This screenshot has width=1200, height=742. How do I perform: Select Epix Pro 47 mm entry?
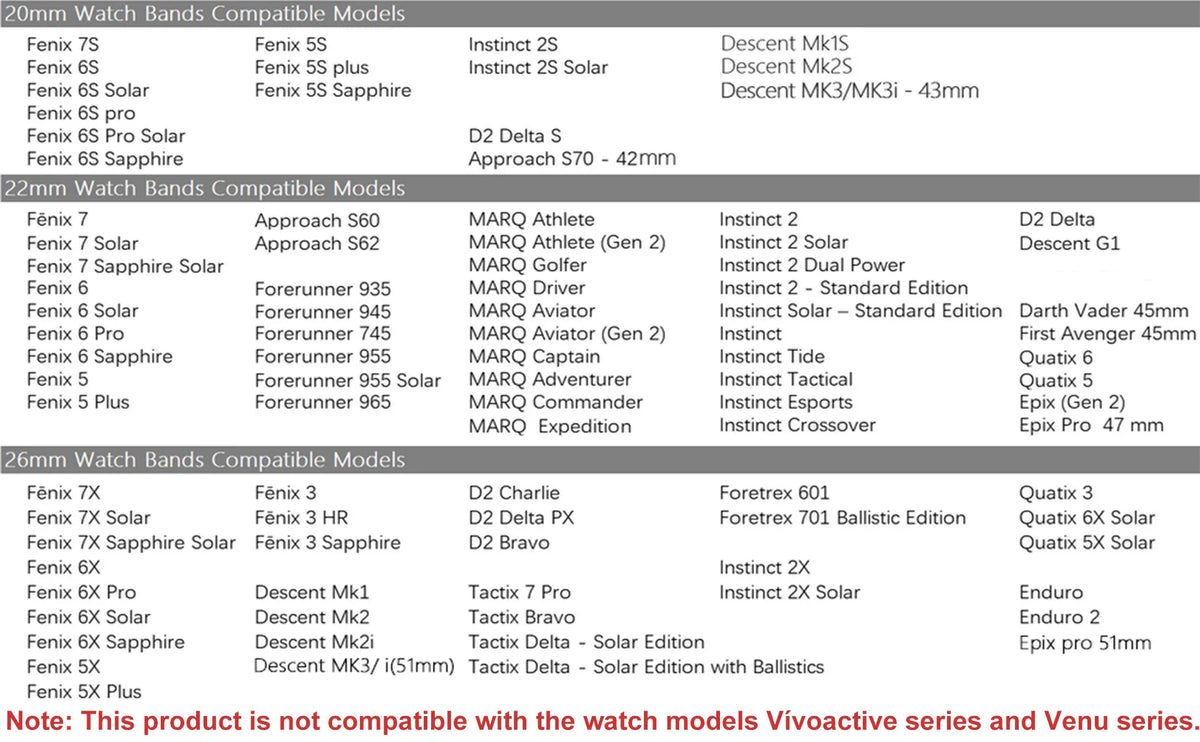click(x=1092, y=425)
